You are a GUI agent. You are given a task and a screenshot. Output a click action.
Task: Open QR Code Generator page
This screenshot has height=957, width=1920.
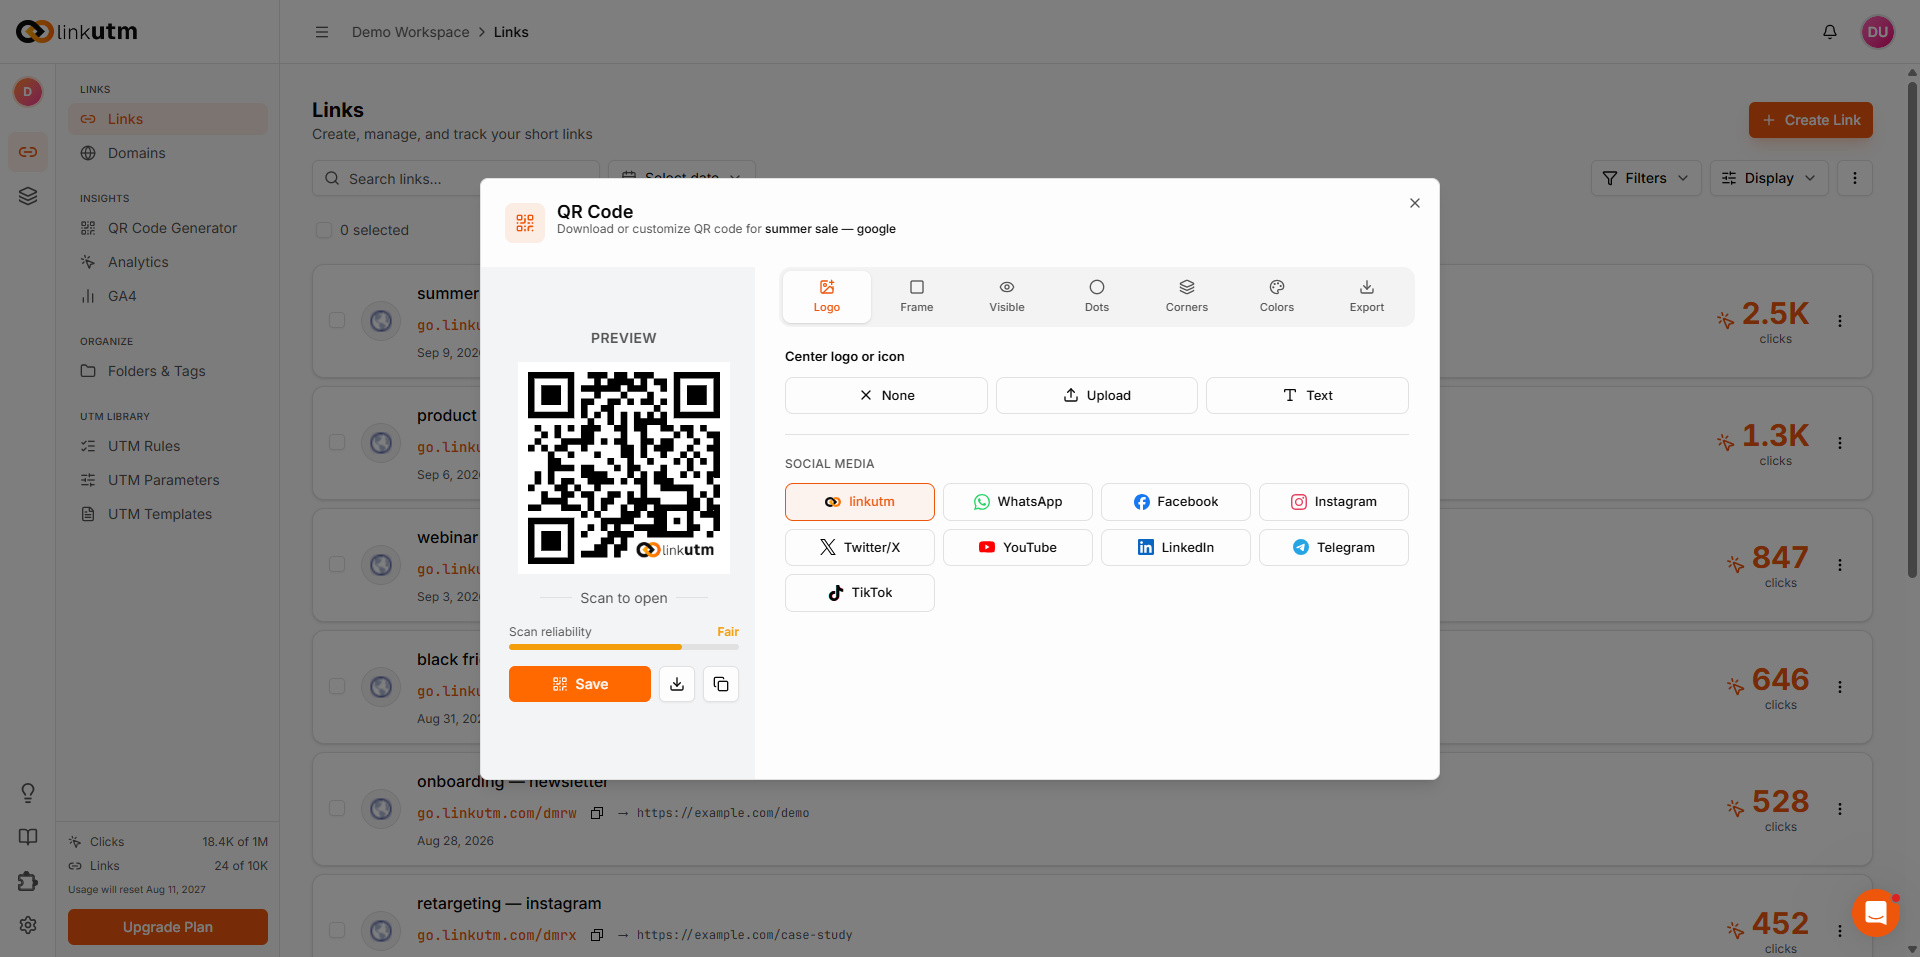click(168, 228)
